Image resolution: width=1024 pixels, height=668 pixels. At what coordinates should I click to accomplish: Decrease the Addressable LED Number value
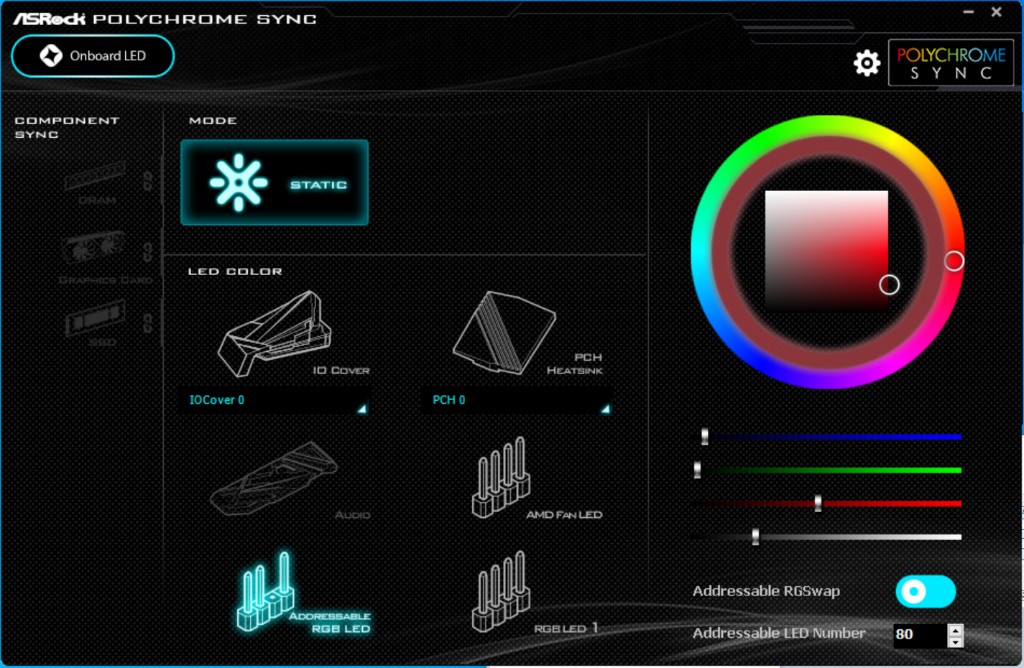point(955,642)
